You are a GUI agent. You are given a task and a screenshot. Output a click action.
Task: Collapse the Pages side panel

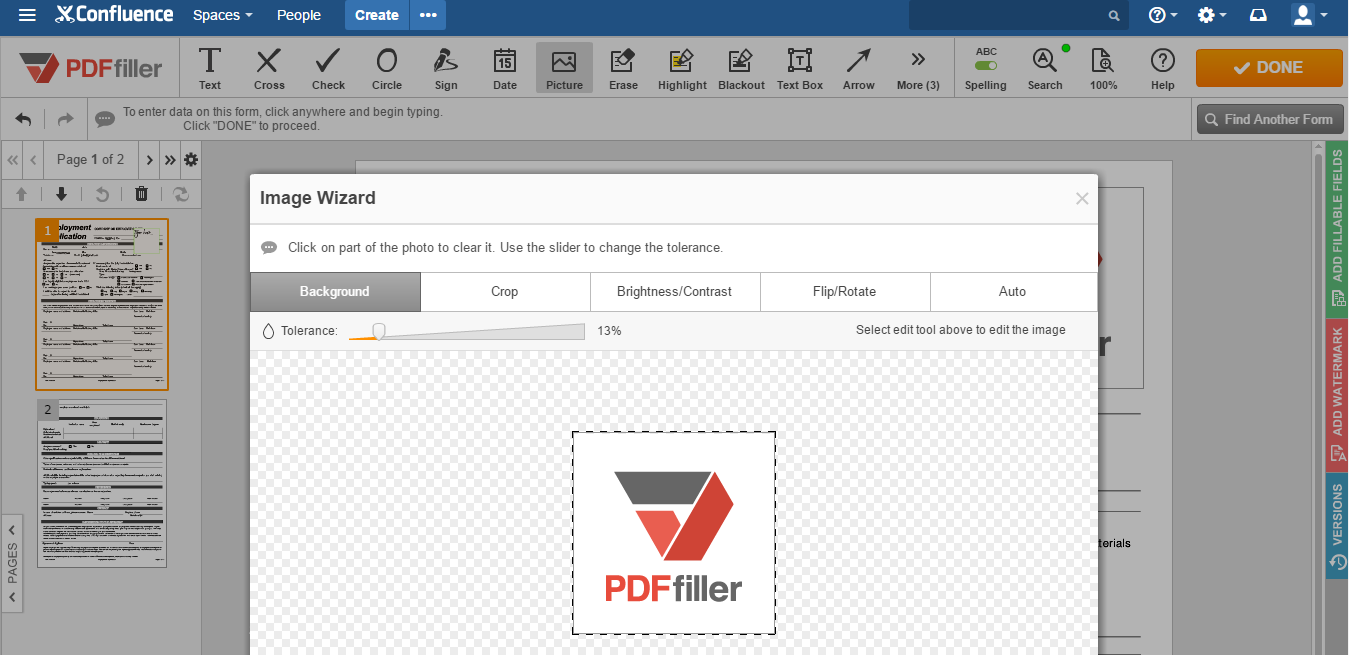[12, 562]
